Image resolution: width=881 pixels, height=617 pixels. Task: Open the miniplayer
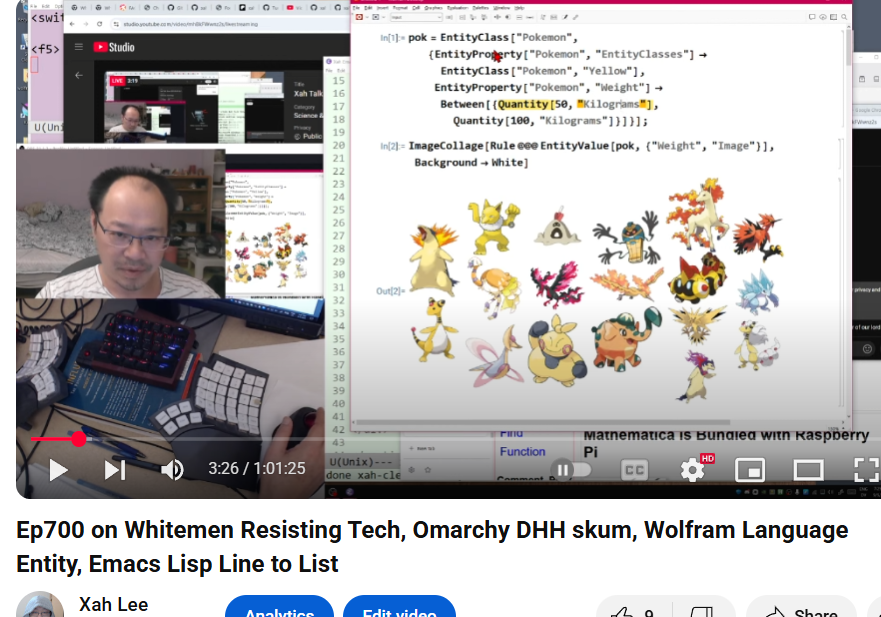750,470
